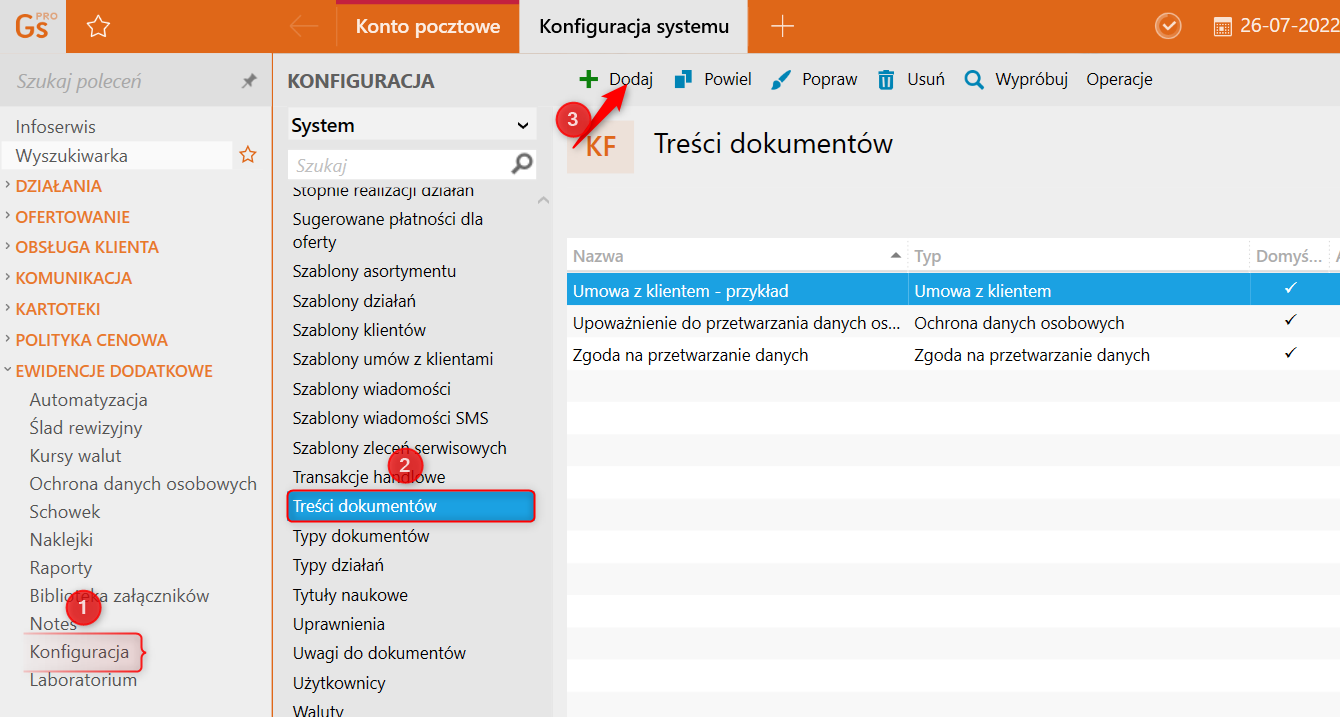Open calendar icon next to date 26-07-2022
This screenshot has width=1340, height=717.
point(1222,27)
